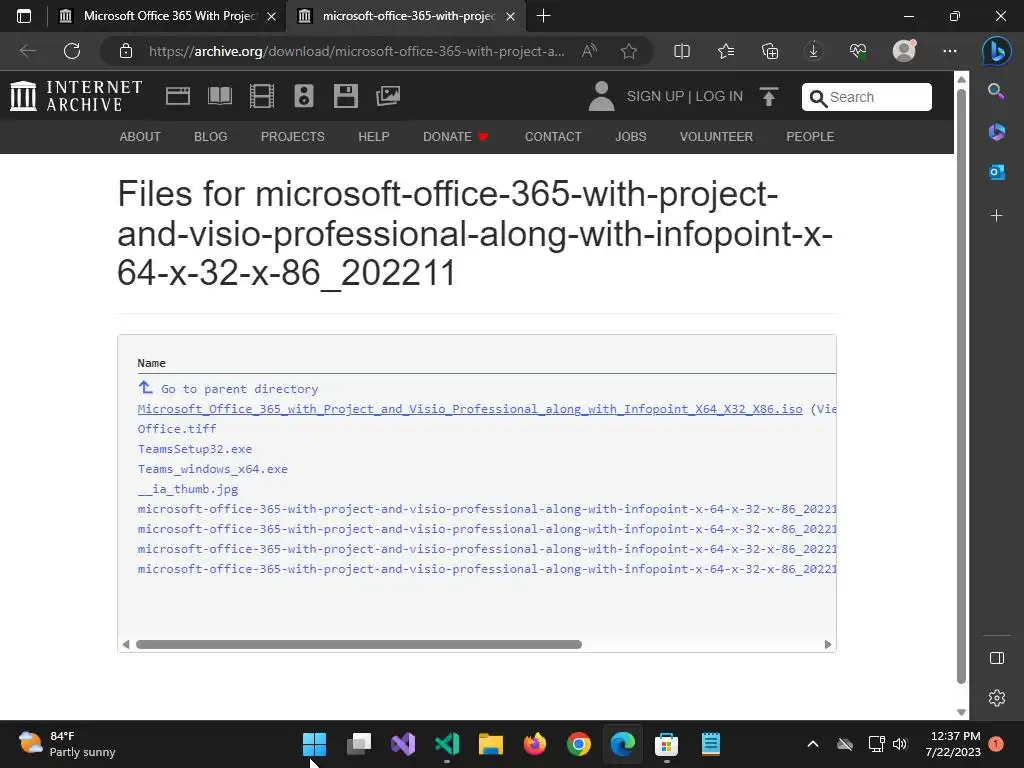
Task: Click the page vertical scrollbar
Action: coord(961,385)
